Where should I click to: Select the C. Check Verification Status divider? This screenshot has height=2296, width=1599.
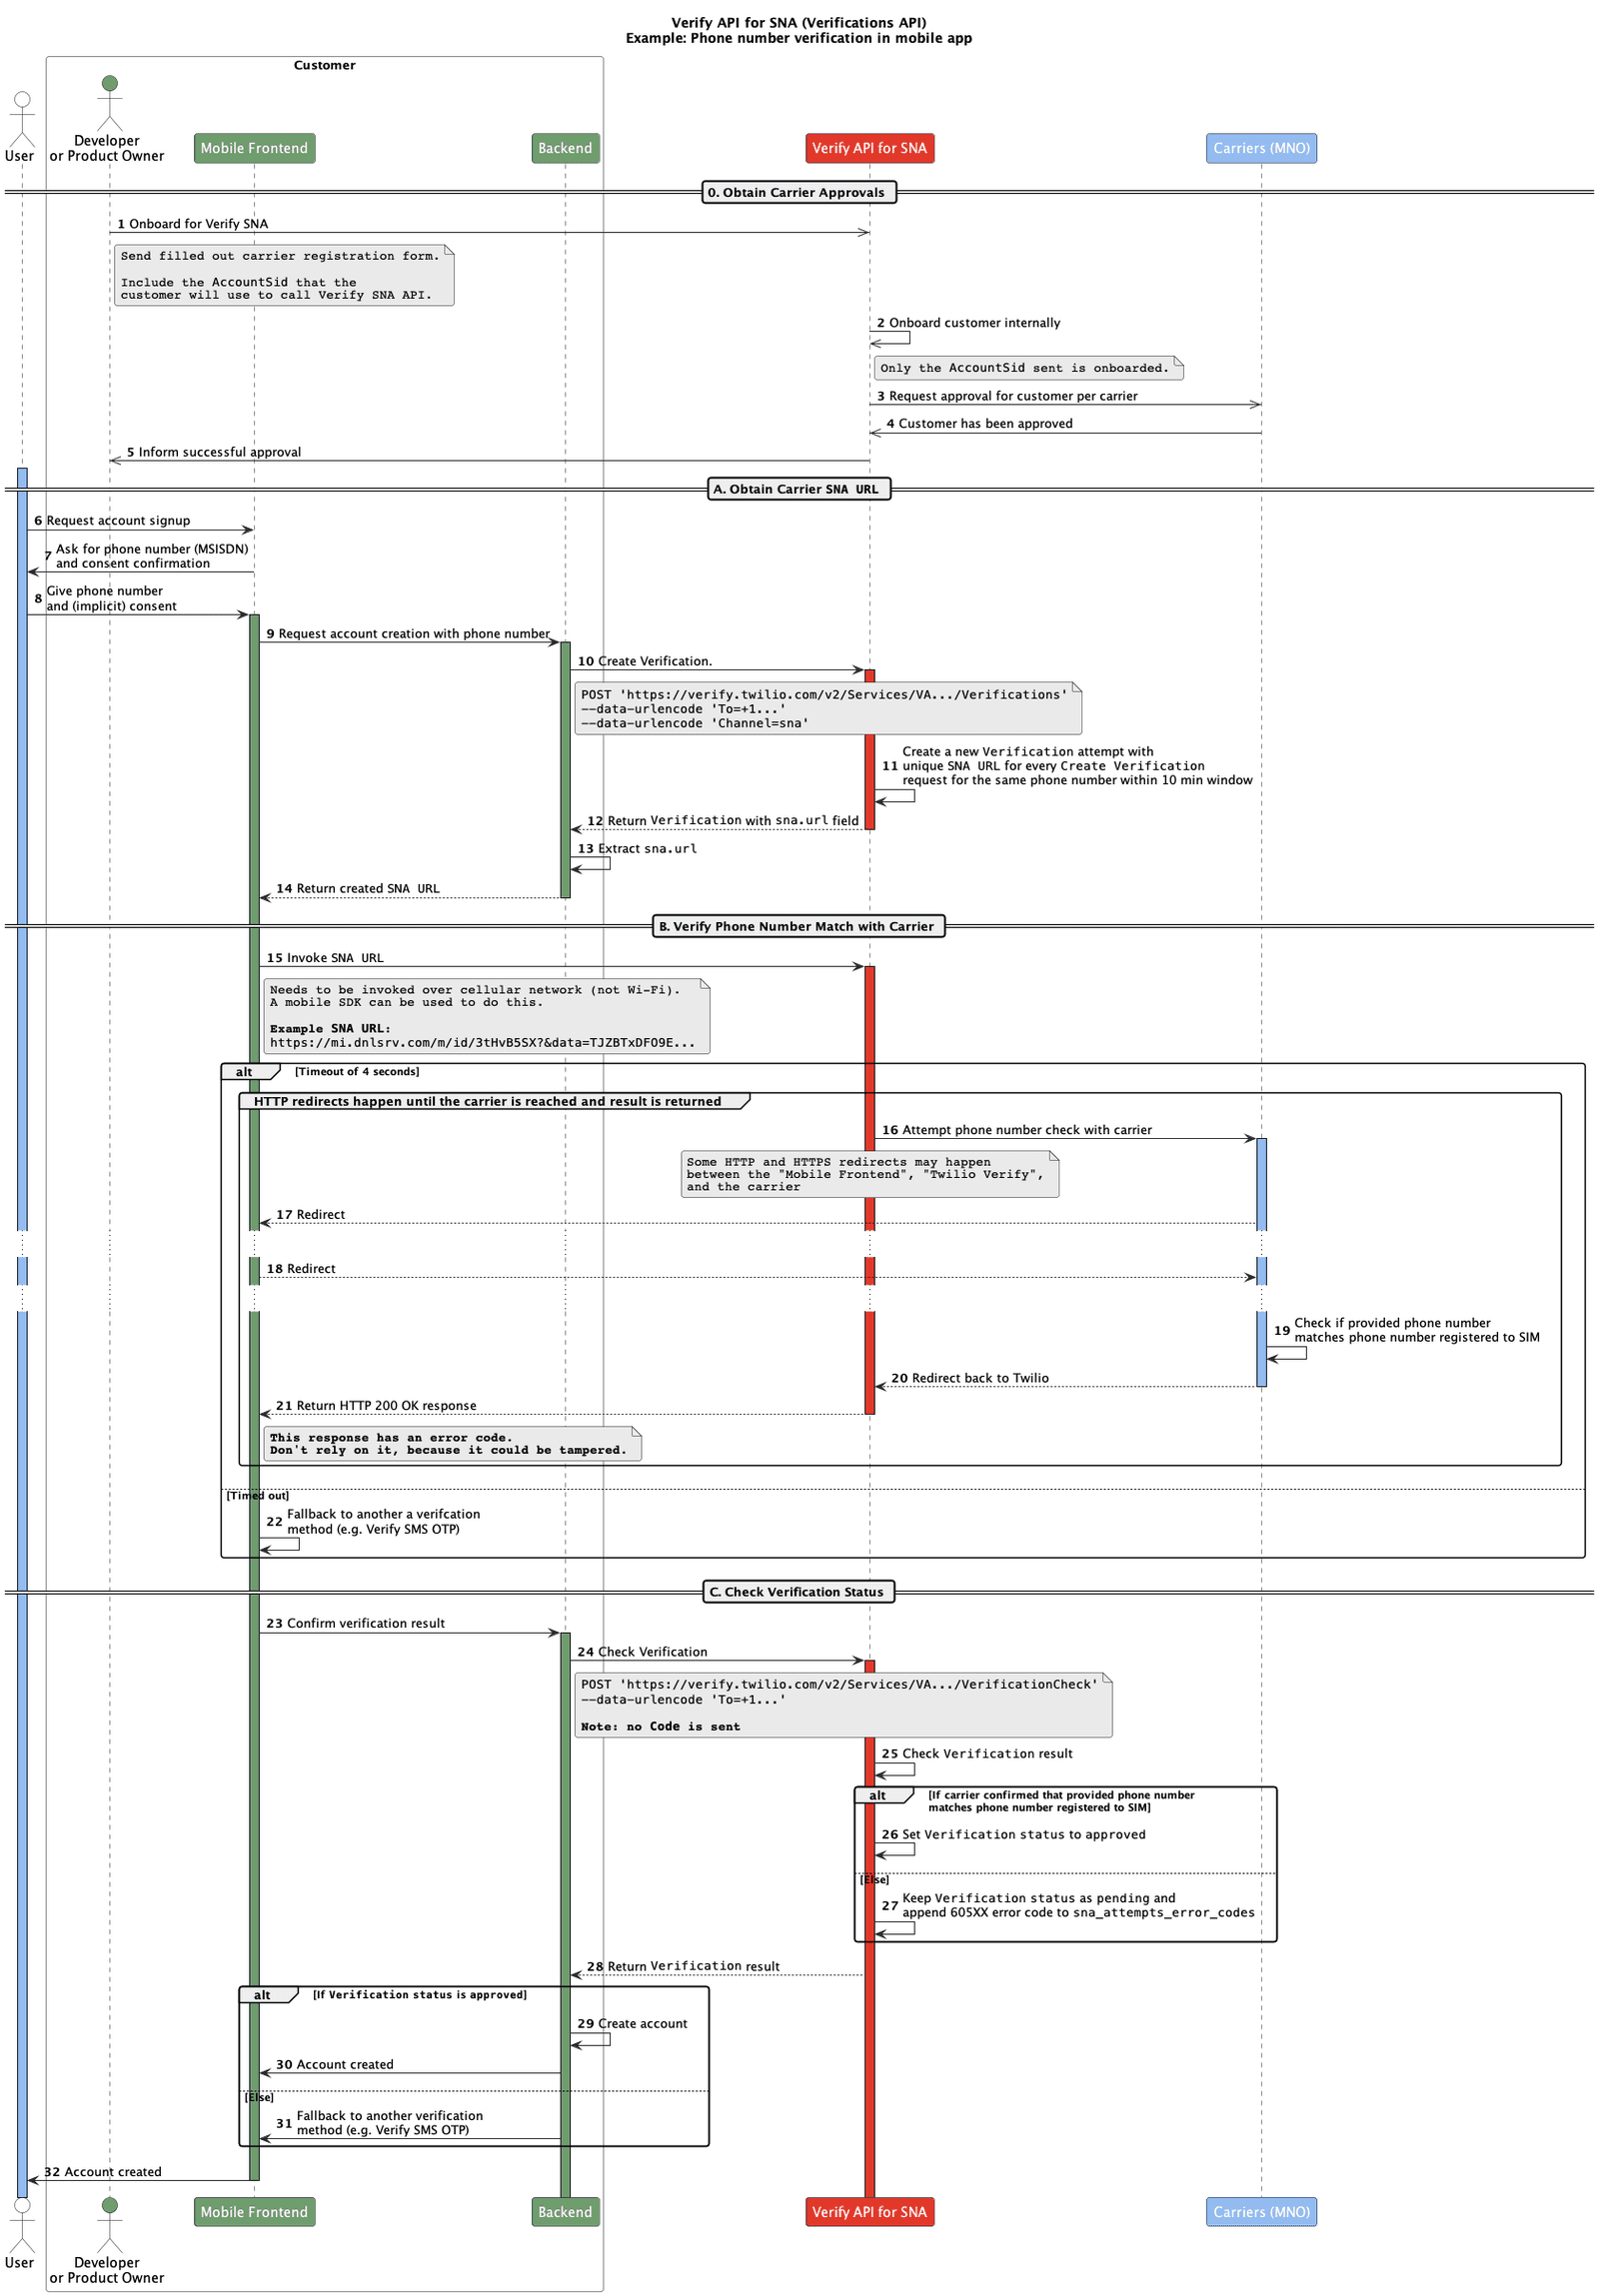coord(798,1591)
